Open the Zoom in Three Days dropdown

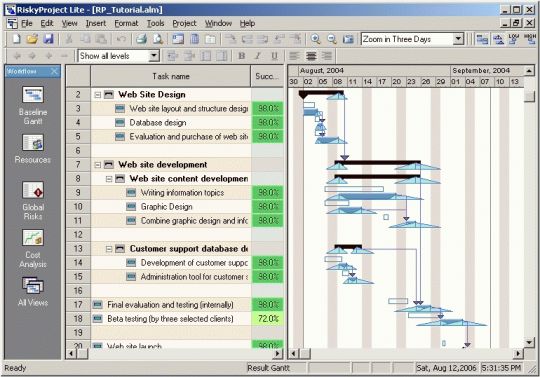pos(458,39)
